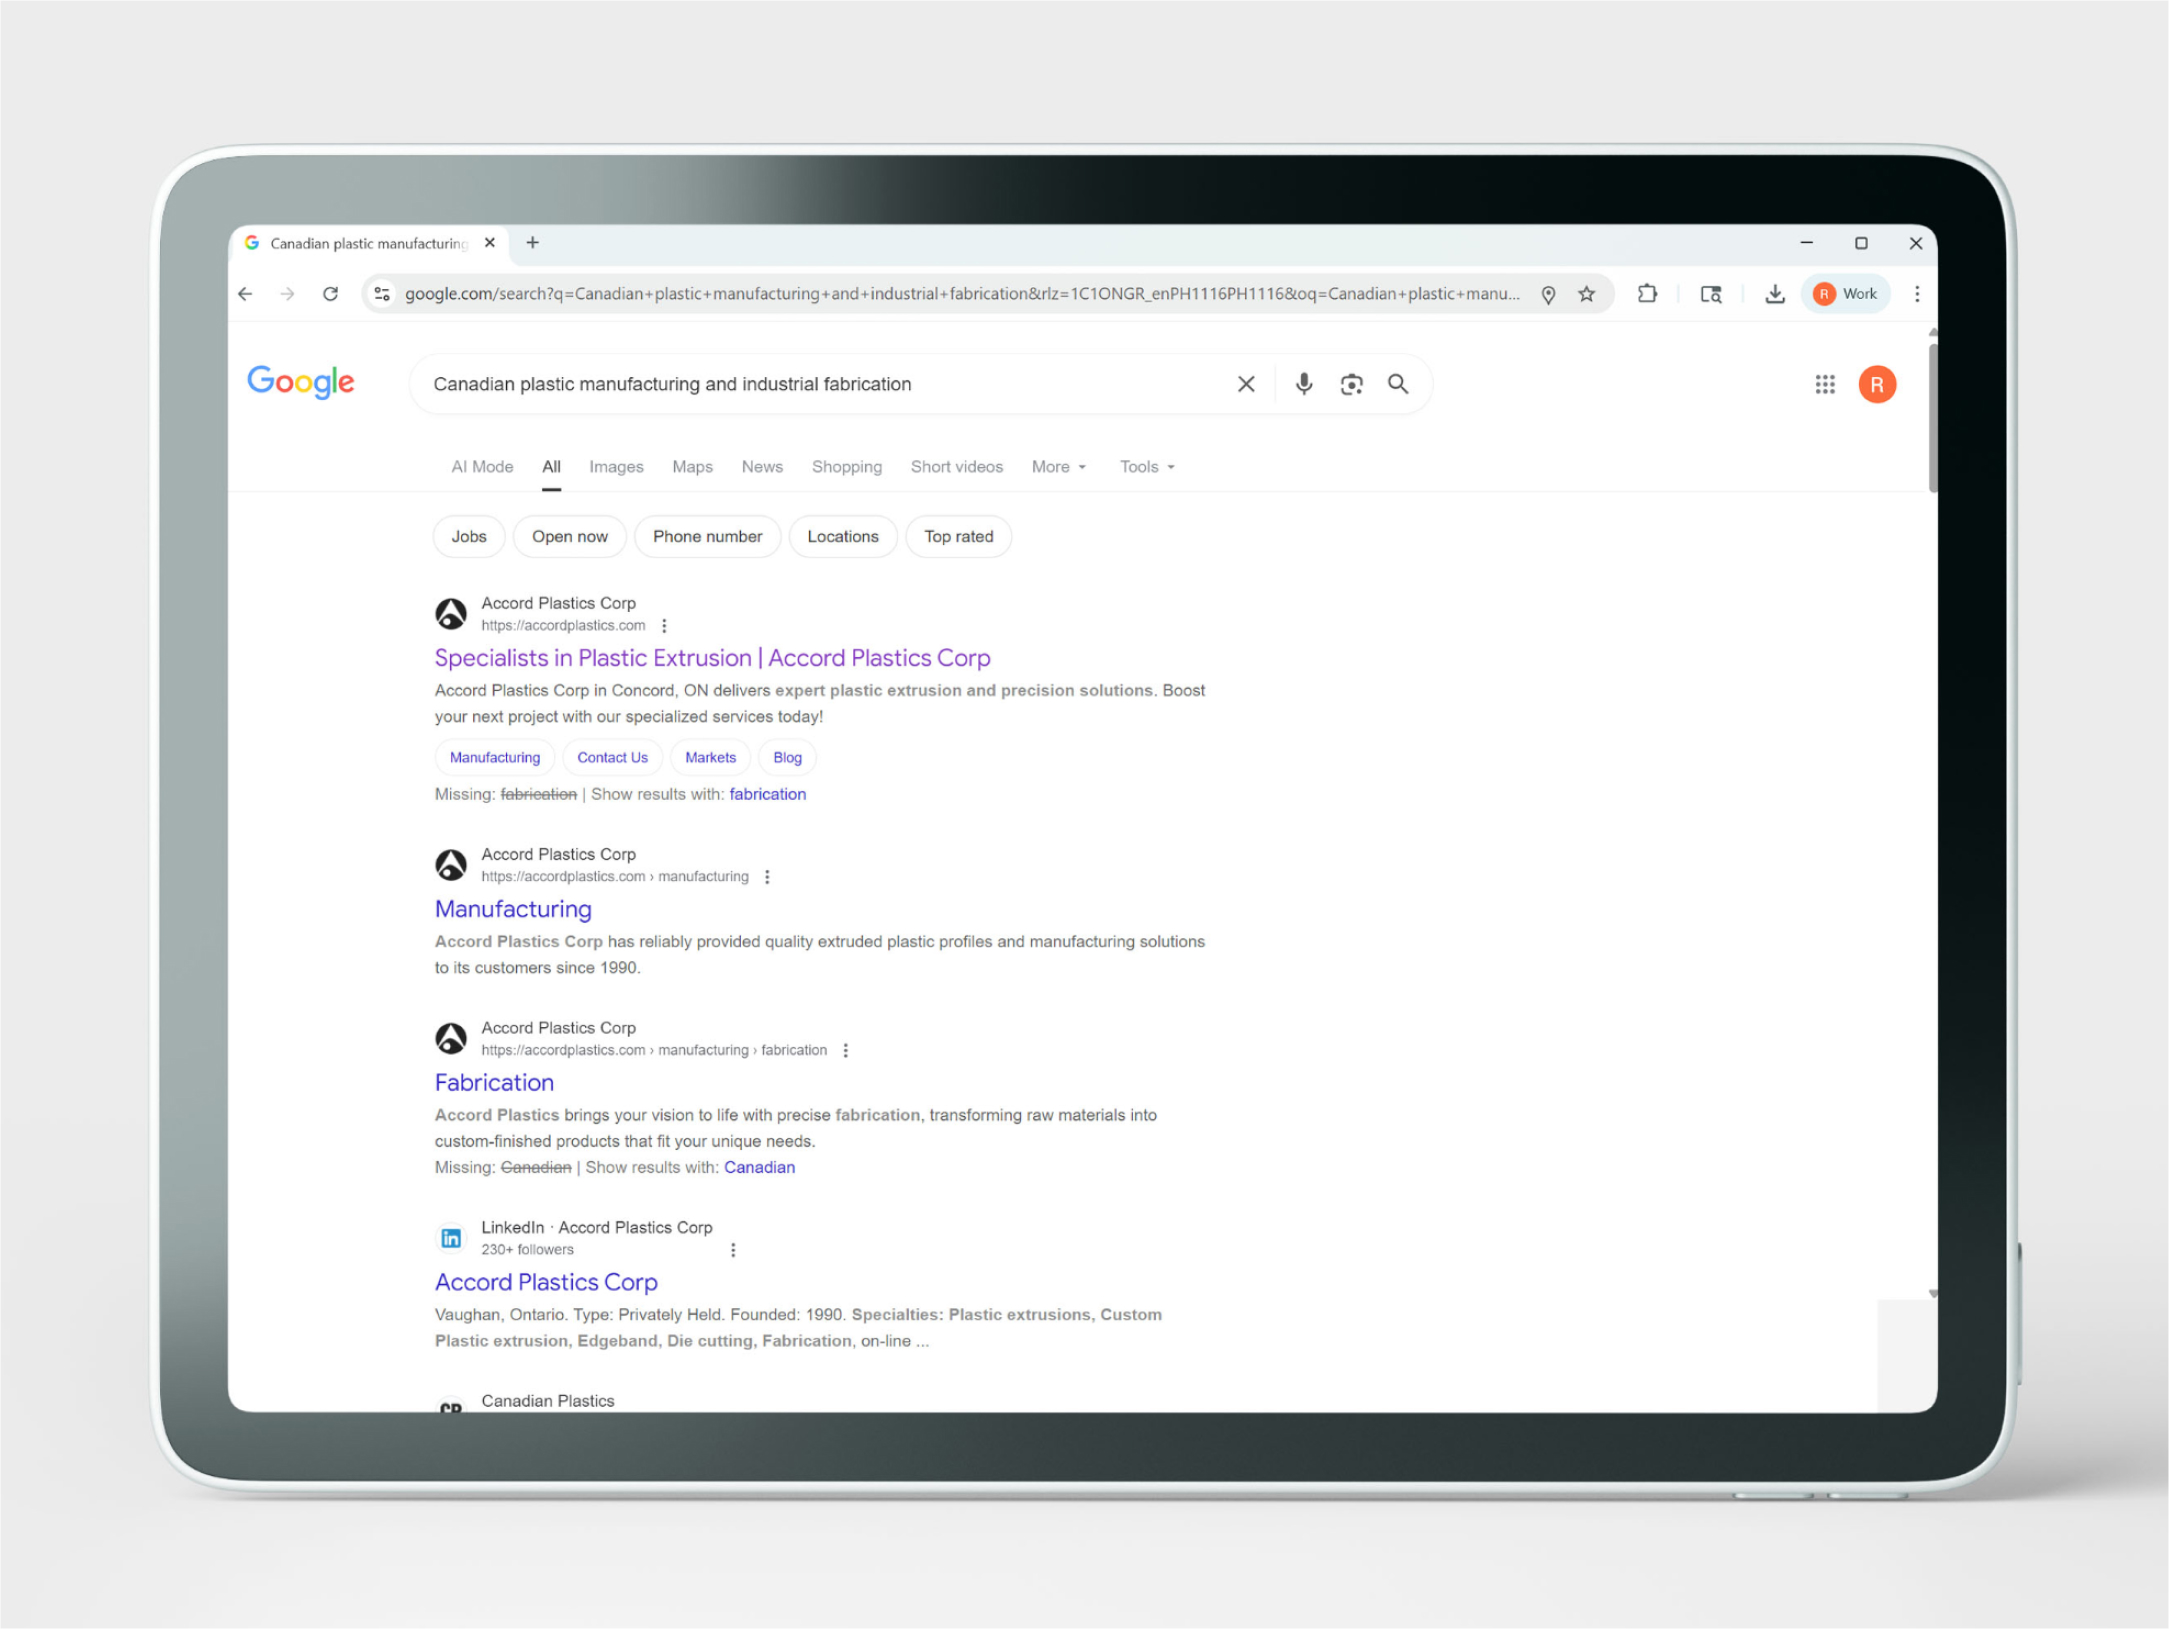Screen dimensions: 2169x1629
Task: Apply the Top rated filter chip
Action: [x=959, y=537]
